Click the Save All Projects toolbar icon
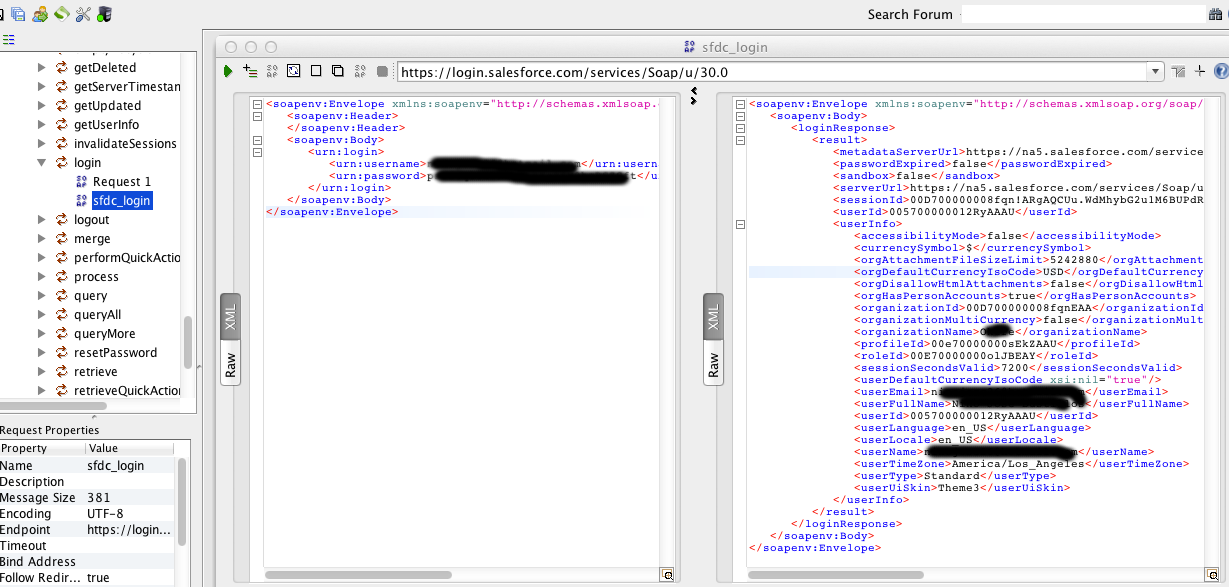The height and width of the screenshot is (587, 1229). click(19, 14)
